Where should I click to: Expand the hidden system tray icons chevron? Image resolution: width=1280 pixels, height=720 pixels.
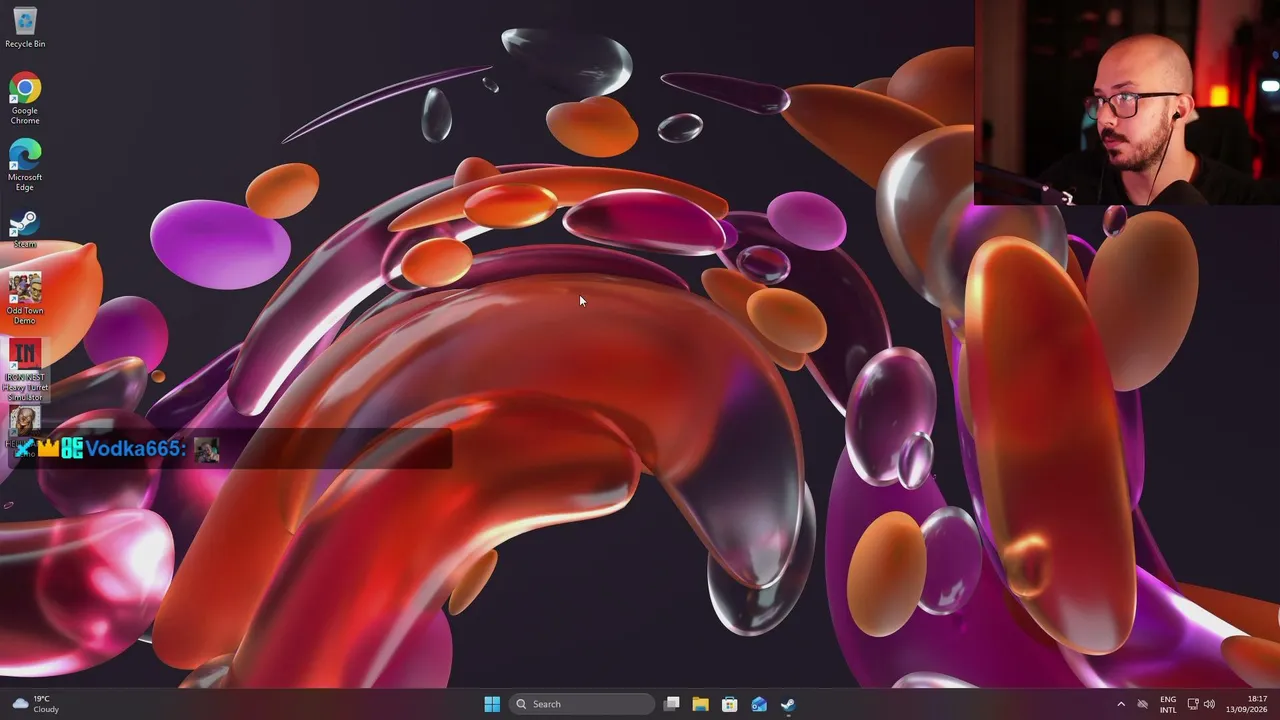pyautogui.click(x=1121, y=704)
